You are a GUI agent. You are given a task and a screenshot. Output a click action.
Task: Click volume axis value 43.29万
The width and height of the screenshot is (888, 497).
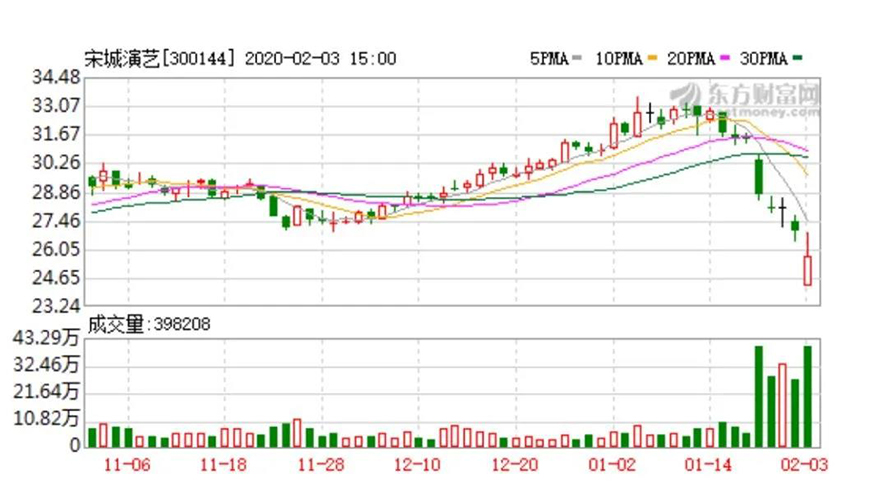coord(46,339)
